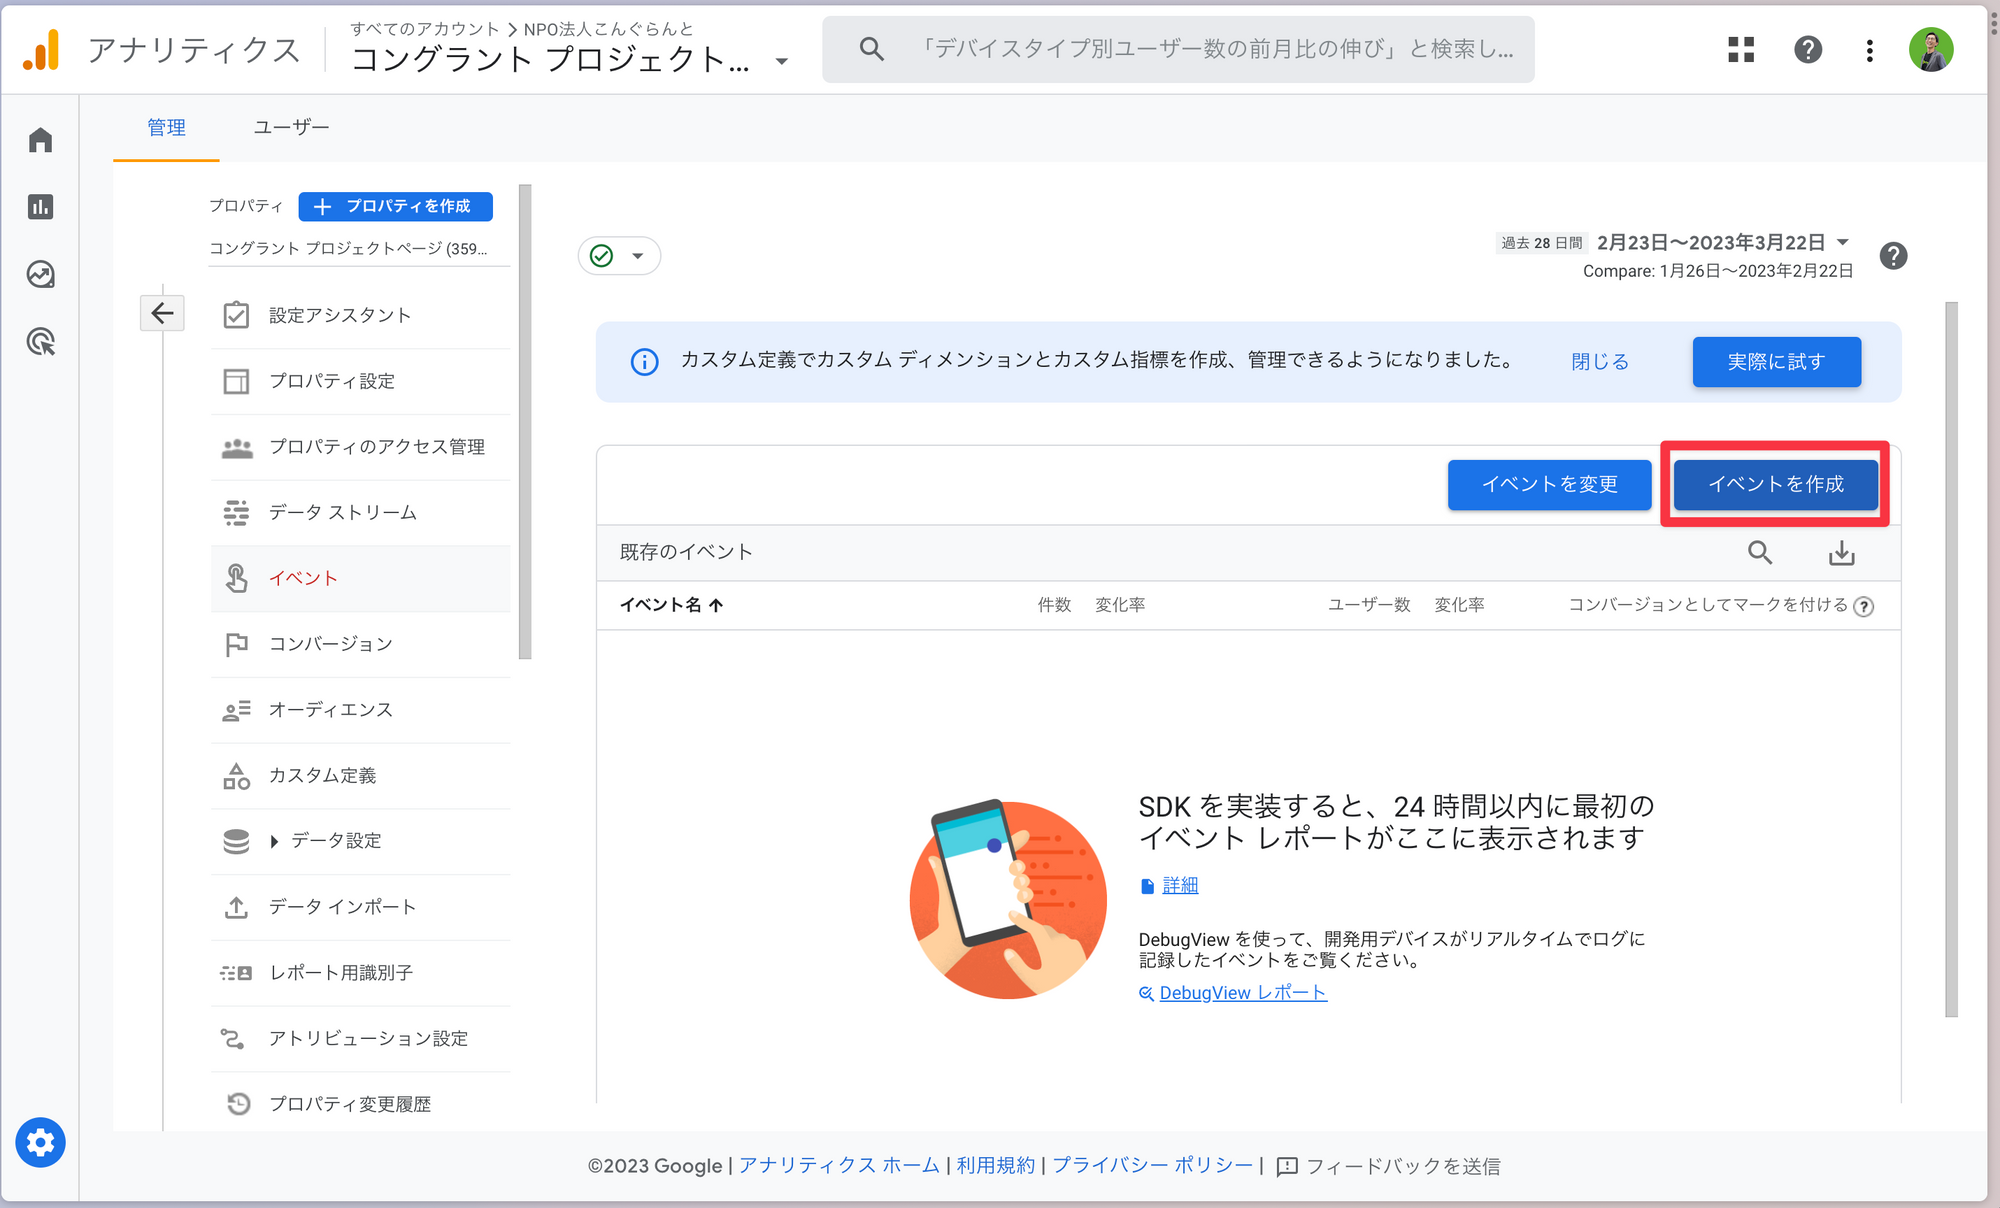Open the date range dropdown
Screen dimensions: 2000x1208
1842,242
